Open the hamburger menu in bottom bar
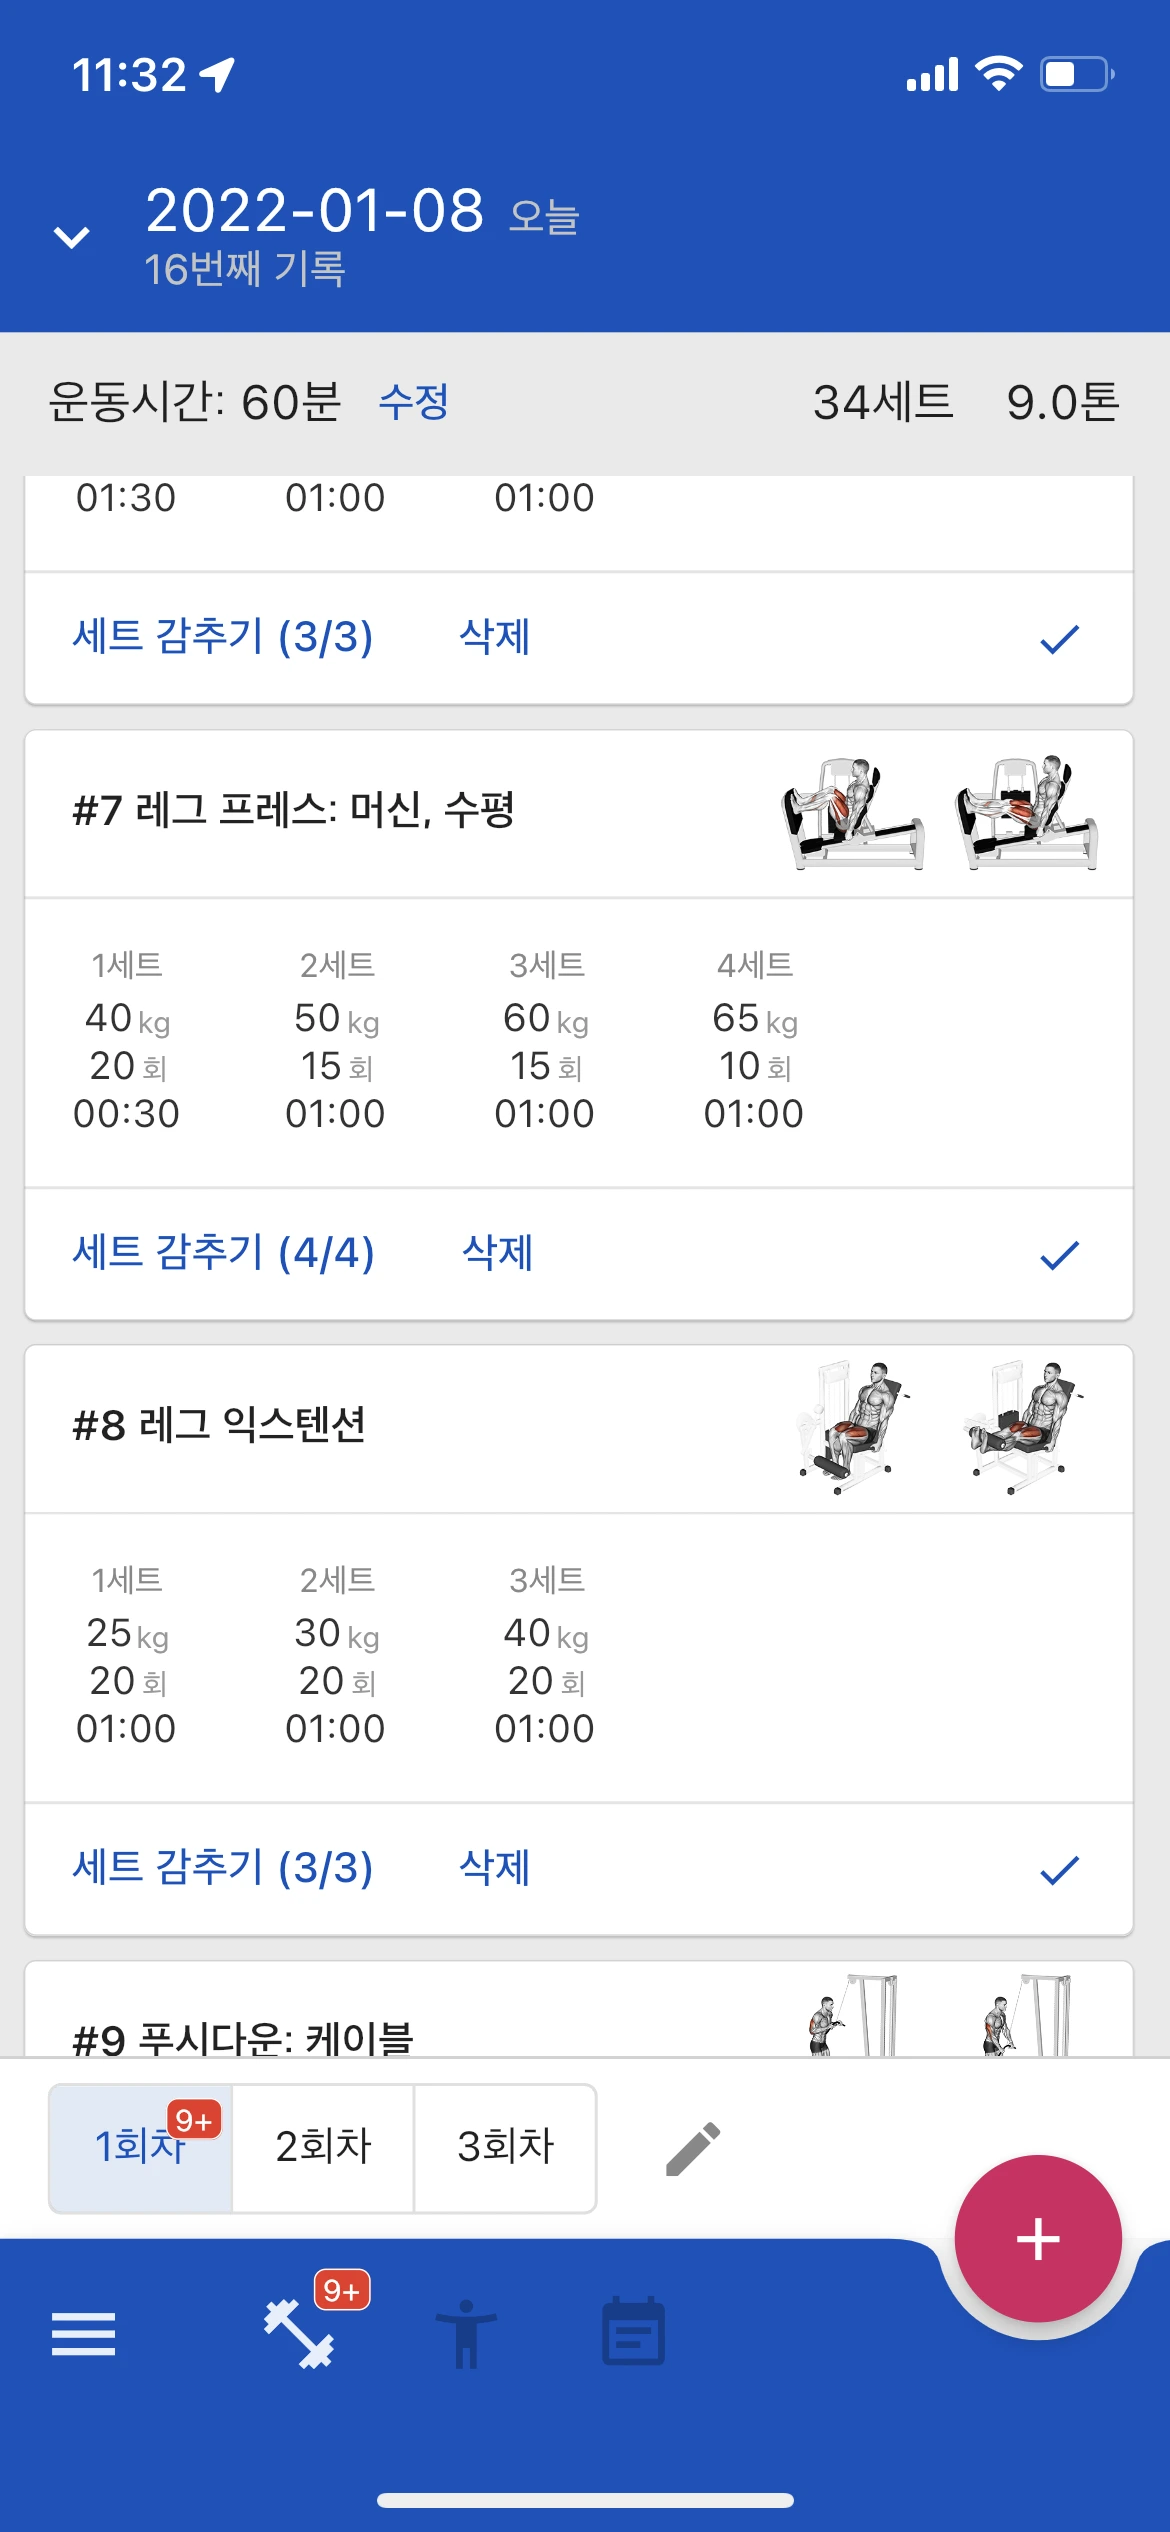The image size is (1170, 2532). [83, 2335]
